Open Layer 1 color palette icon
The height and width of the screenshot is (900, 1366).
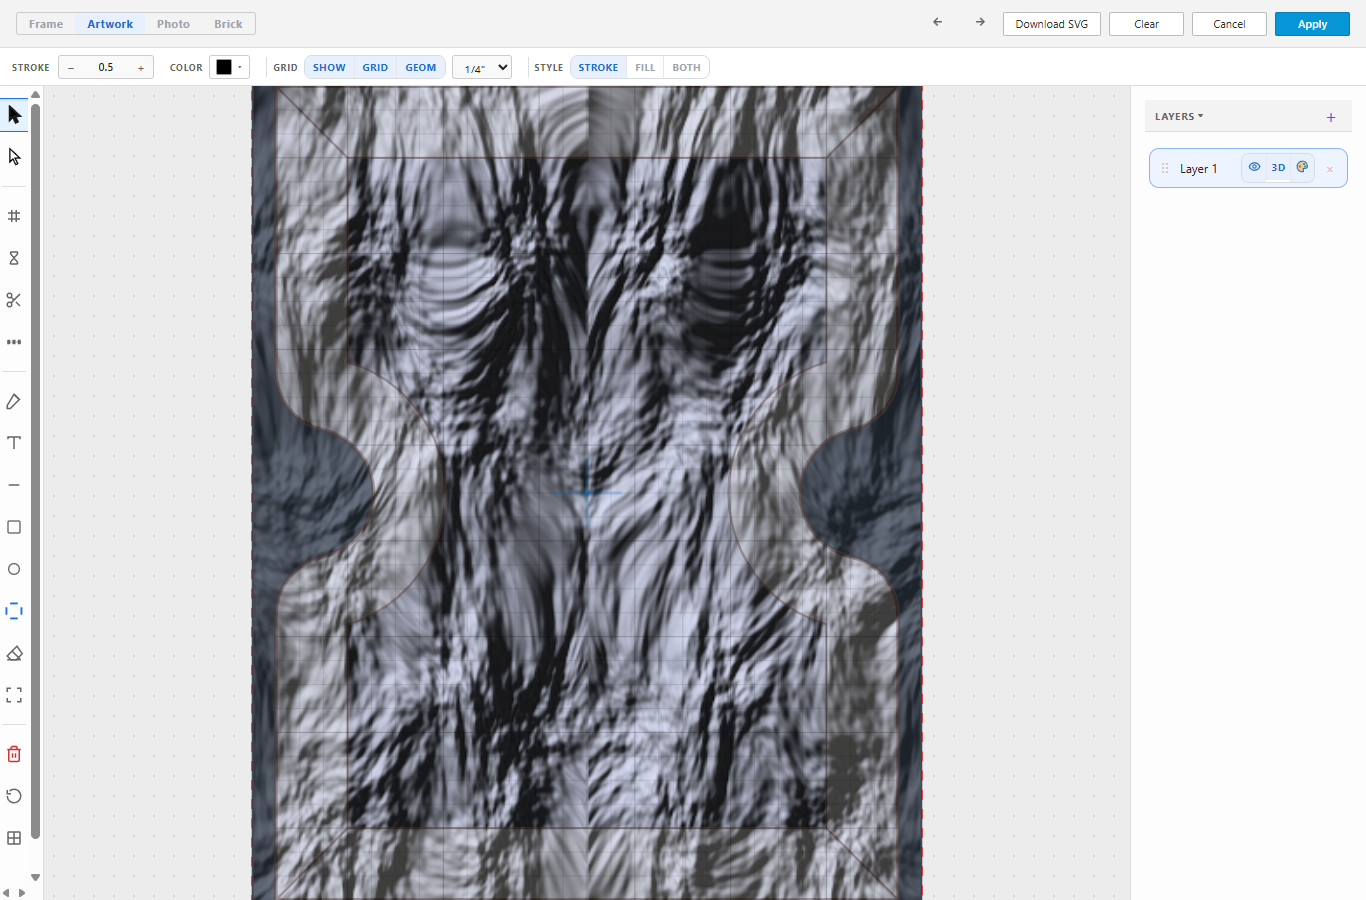1302,167
